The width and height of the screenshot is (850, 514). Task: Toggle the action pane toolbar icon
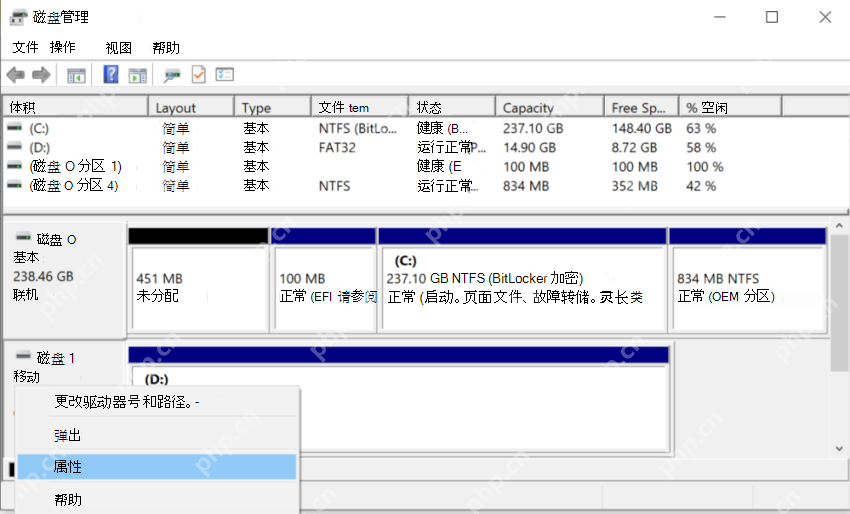click(138, 75)
